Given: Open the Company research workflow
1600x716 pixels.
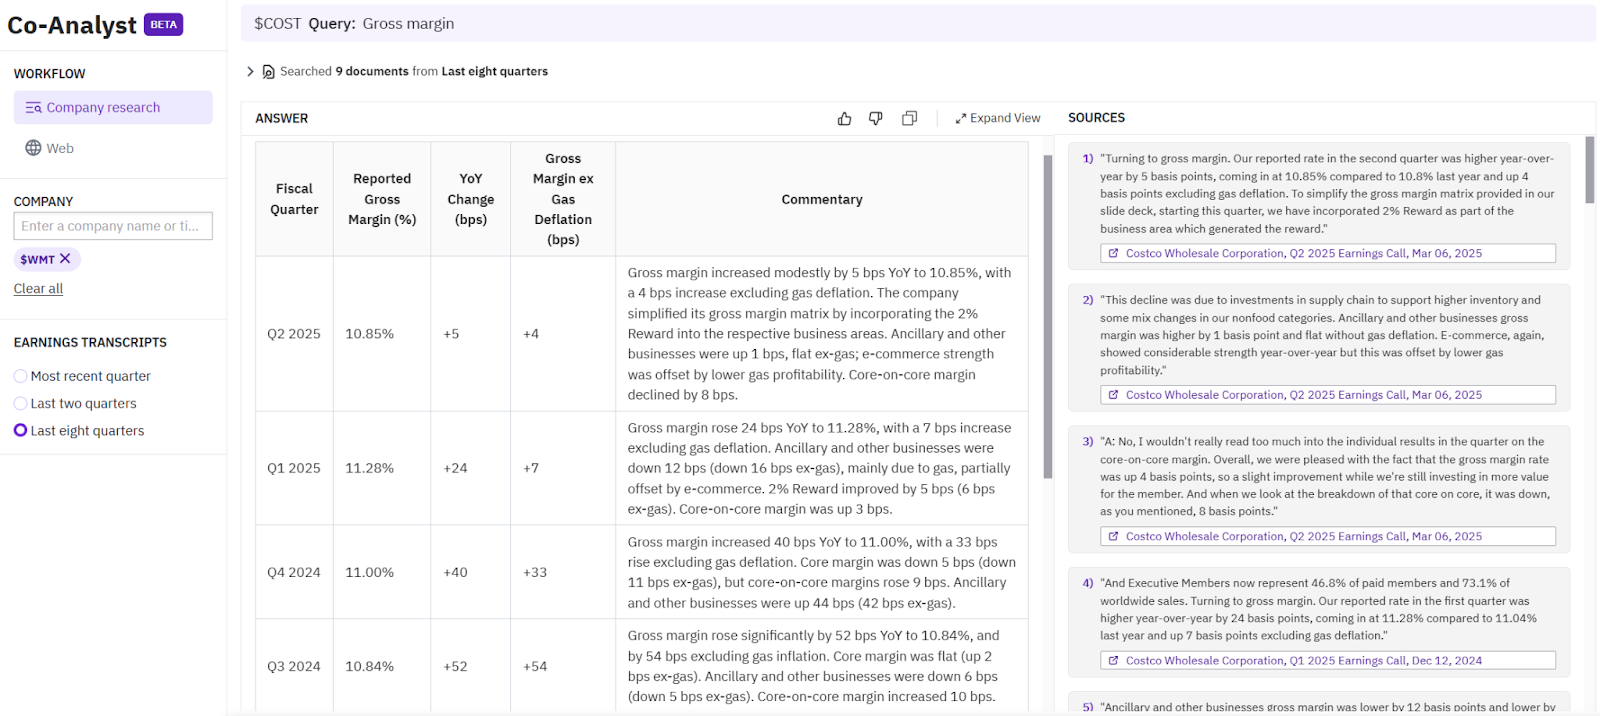Looking at the screenshot, I should pos(112,108).
